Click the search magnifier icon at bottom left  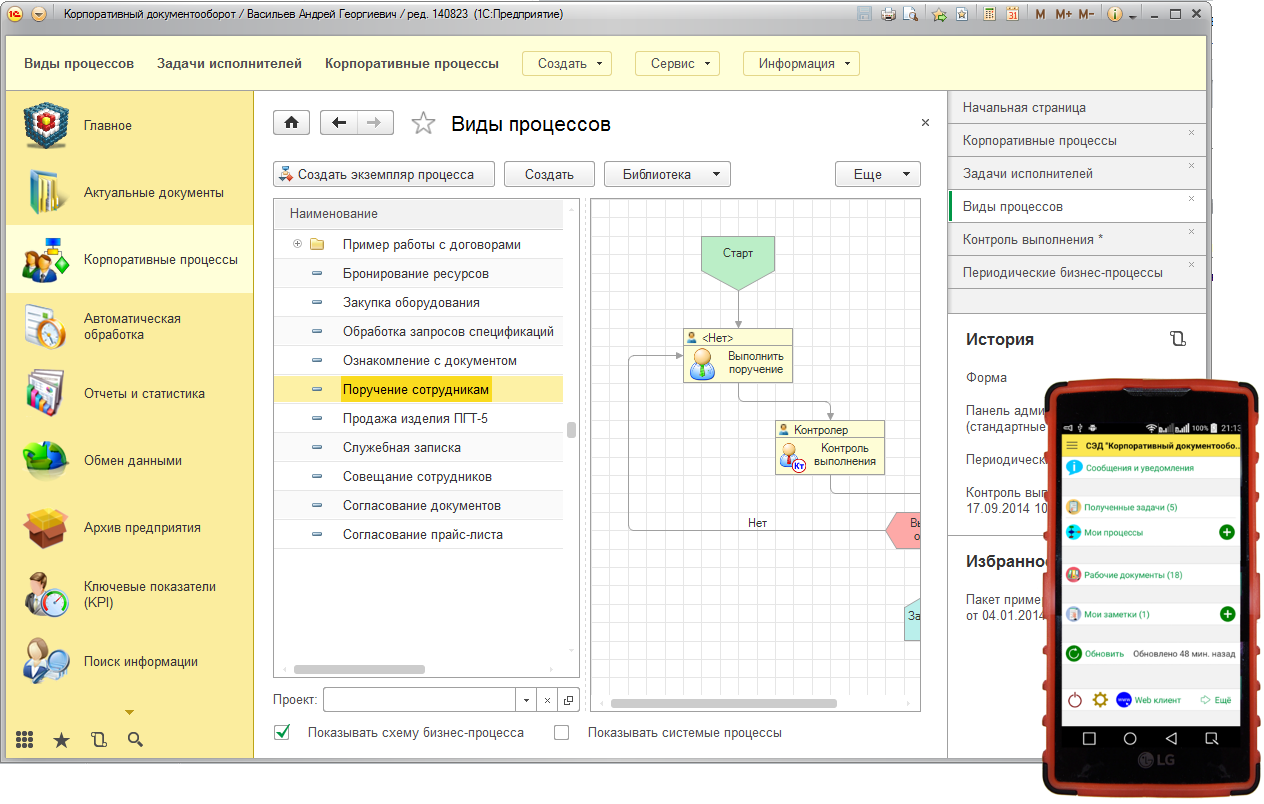click(x=135, y=740)
